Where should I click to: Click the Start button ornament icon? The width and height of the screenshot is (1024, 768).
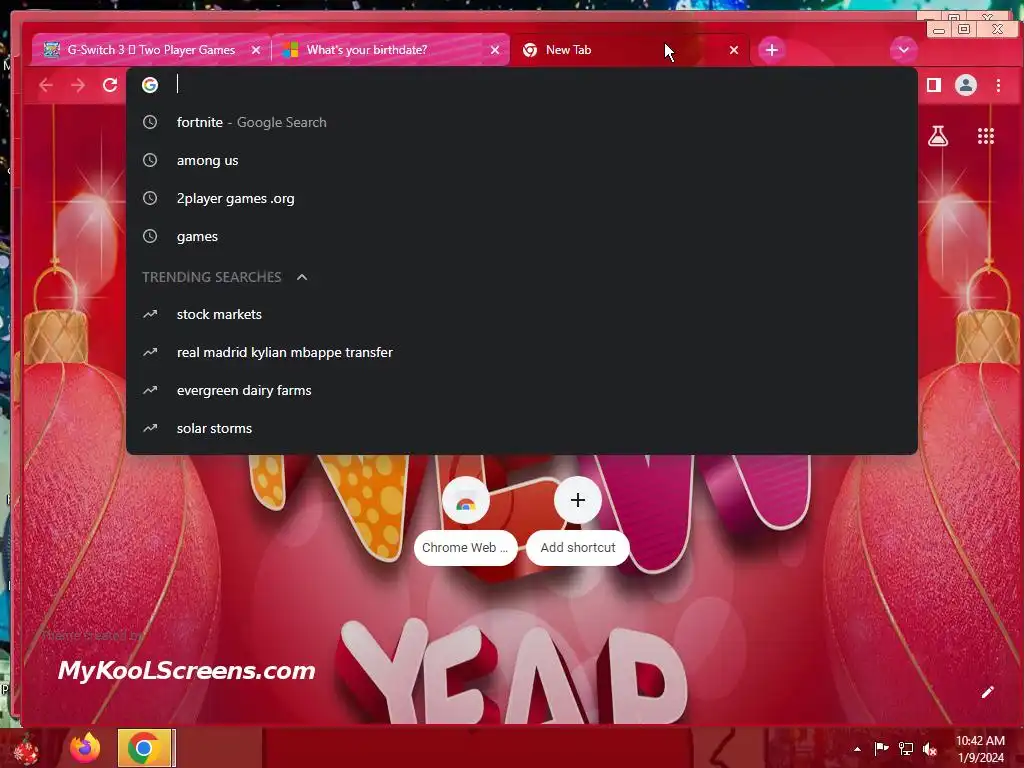pos(25,748)
